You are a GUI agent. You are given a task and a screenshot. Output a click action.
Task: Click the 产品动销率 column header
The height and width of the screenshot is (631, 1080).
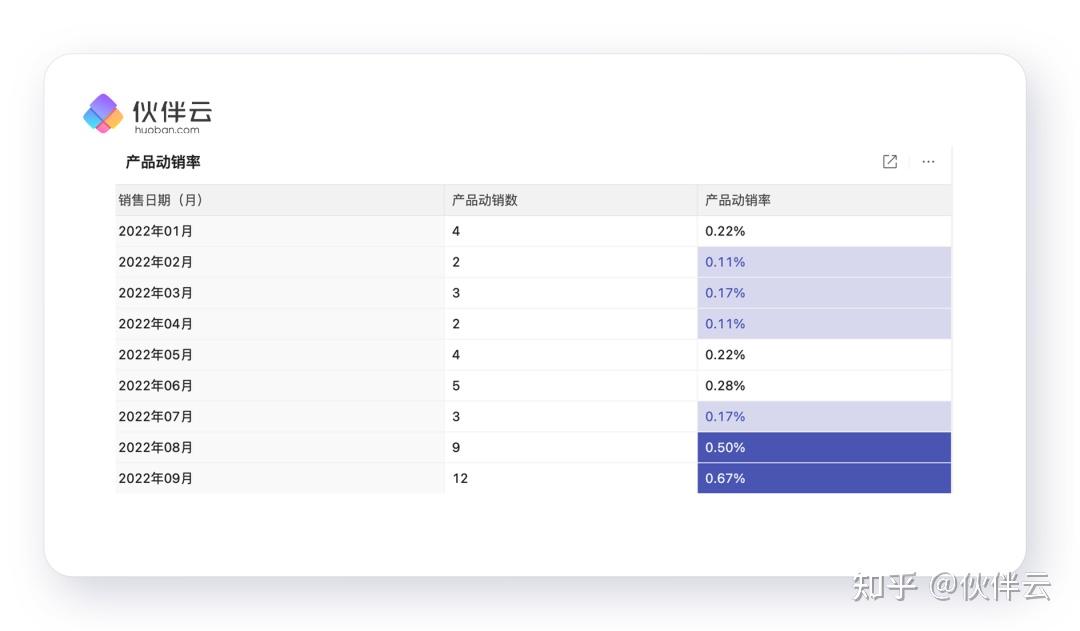(x=738, y=200)
